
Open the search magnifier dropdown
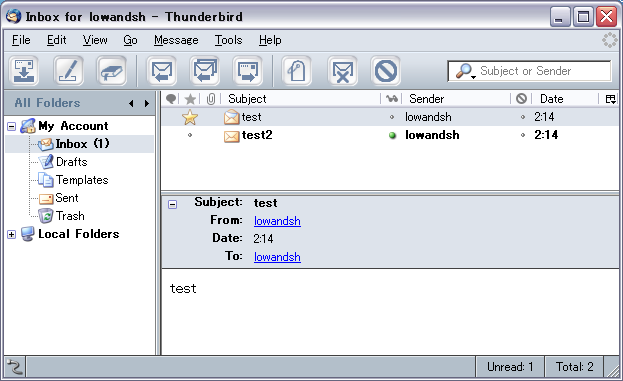465,72
